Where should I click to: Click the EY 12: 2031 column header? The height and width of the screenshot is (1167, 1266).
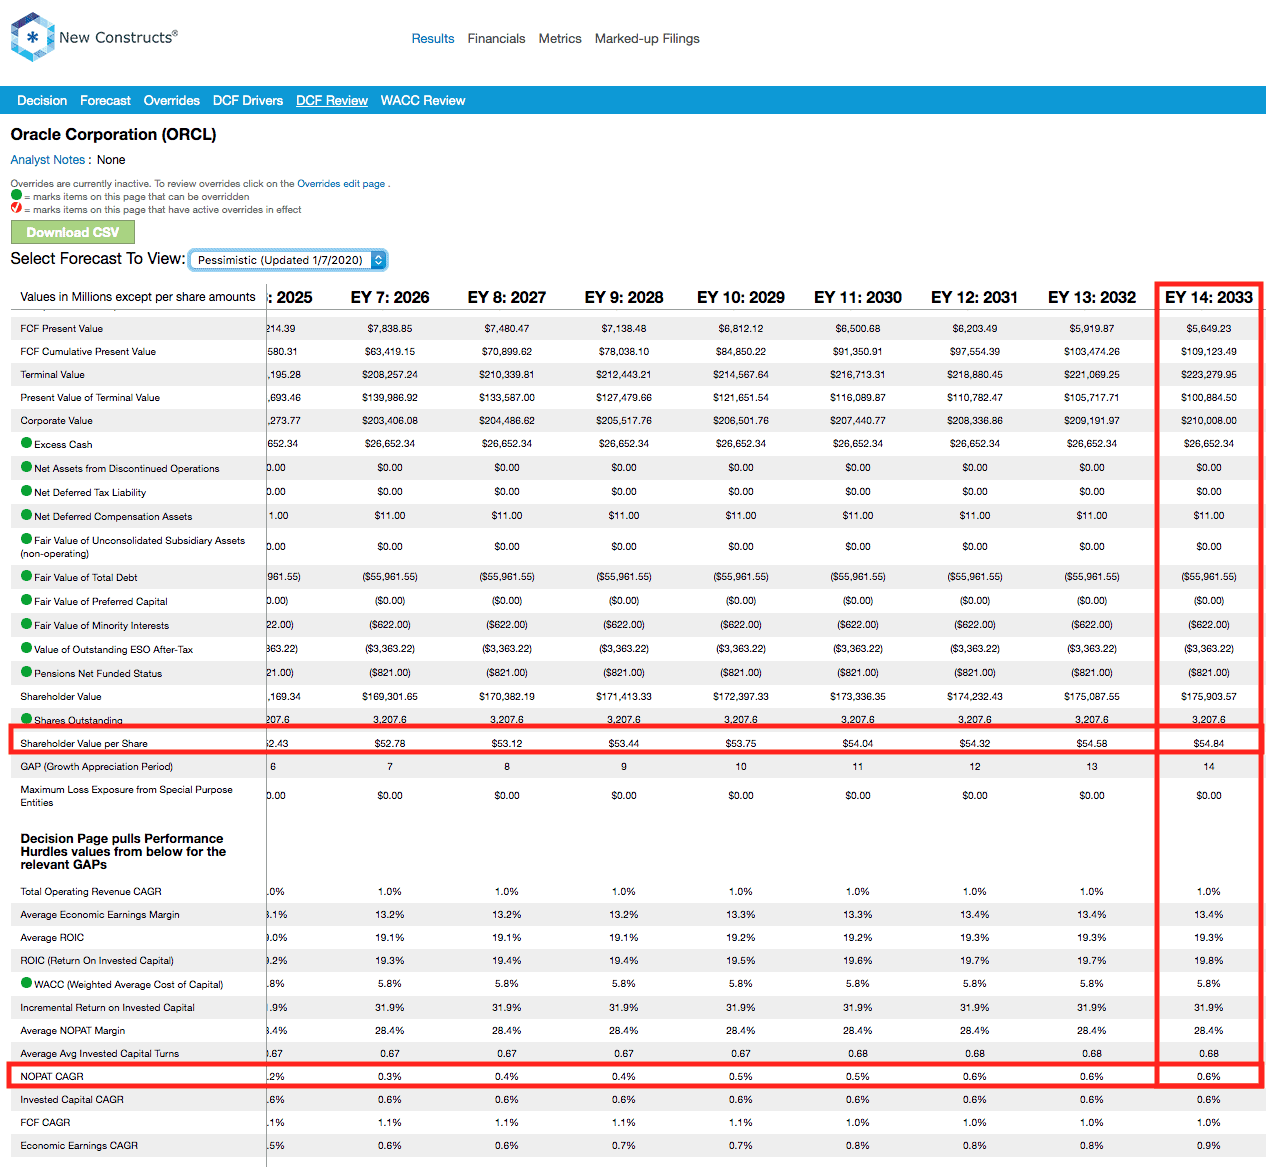coord(975,297)
